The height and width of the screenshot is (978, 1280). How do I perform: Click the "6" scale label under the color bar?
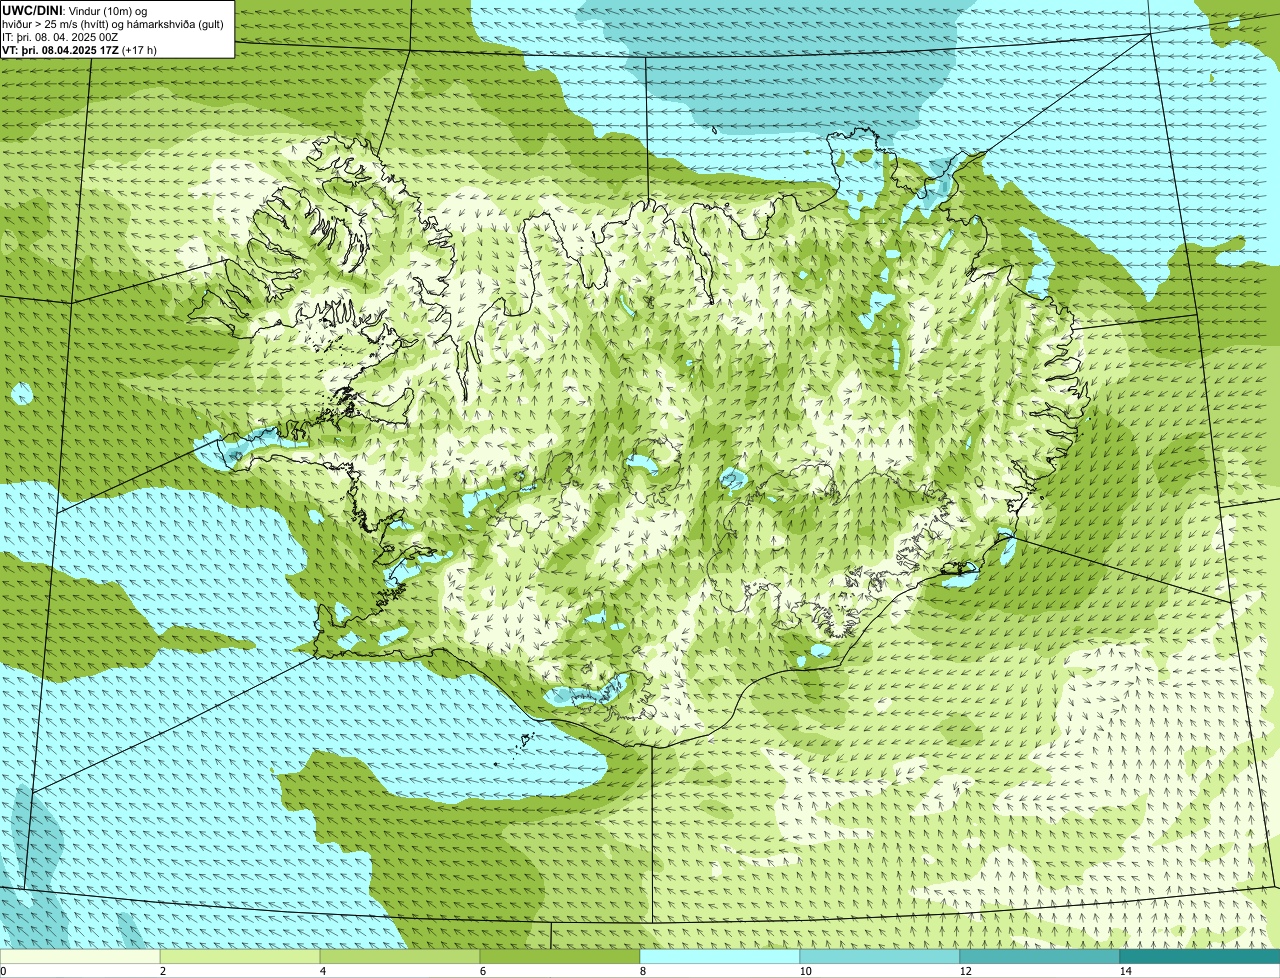[482, 971]
